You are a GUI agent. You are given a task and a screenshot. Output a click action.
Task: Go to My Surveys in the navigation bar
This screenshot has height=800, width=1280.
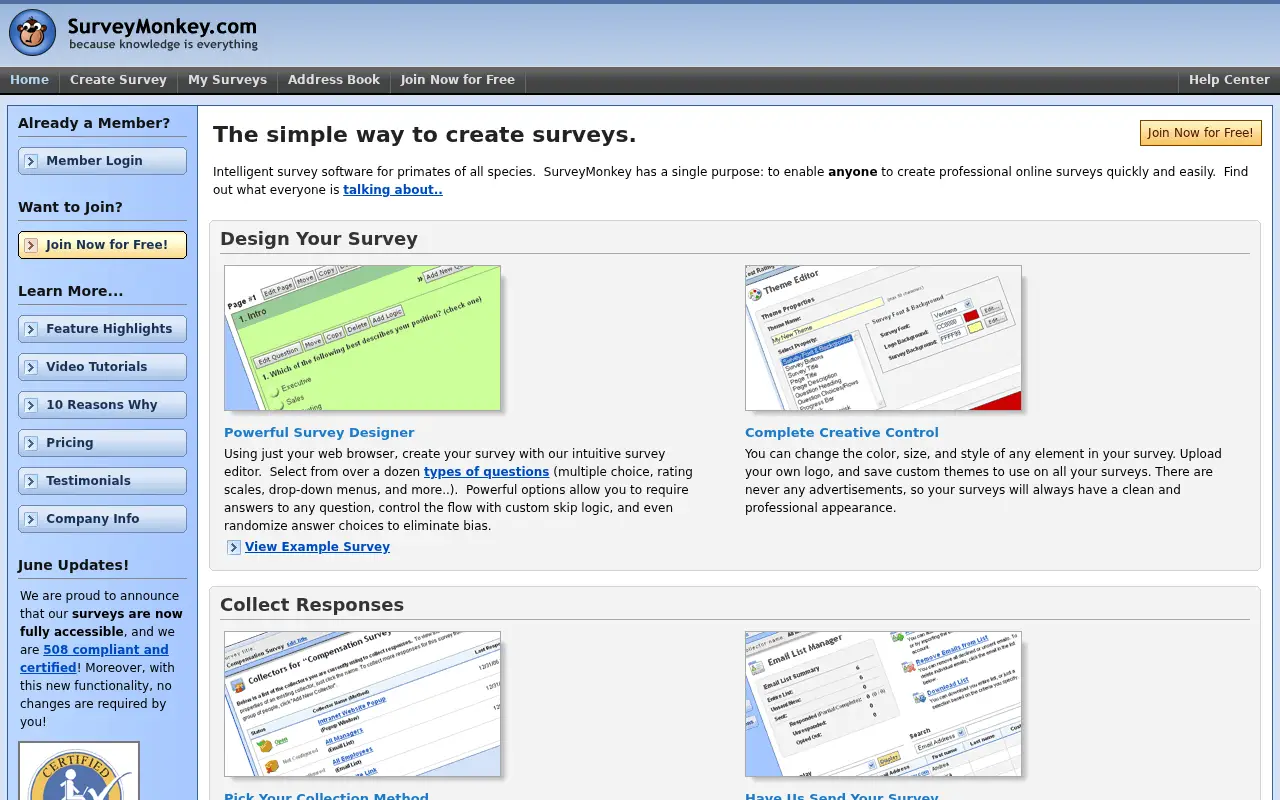click(x=227, y=80)
